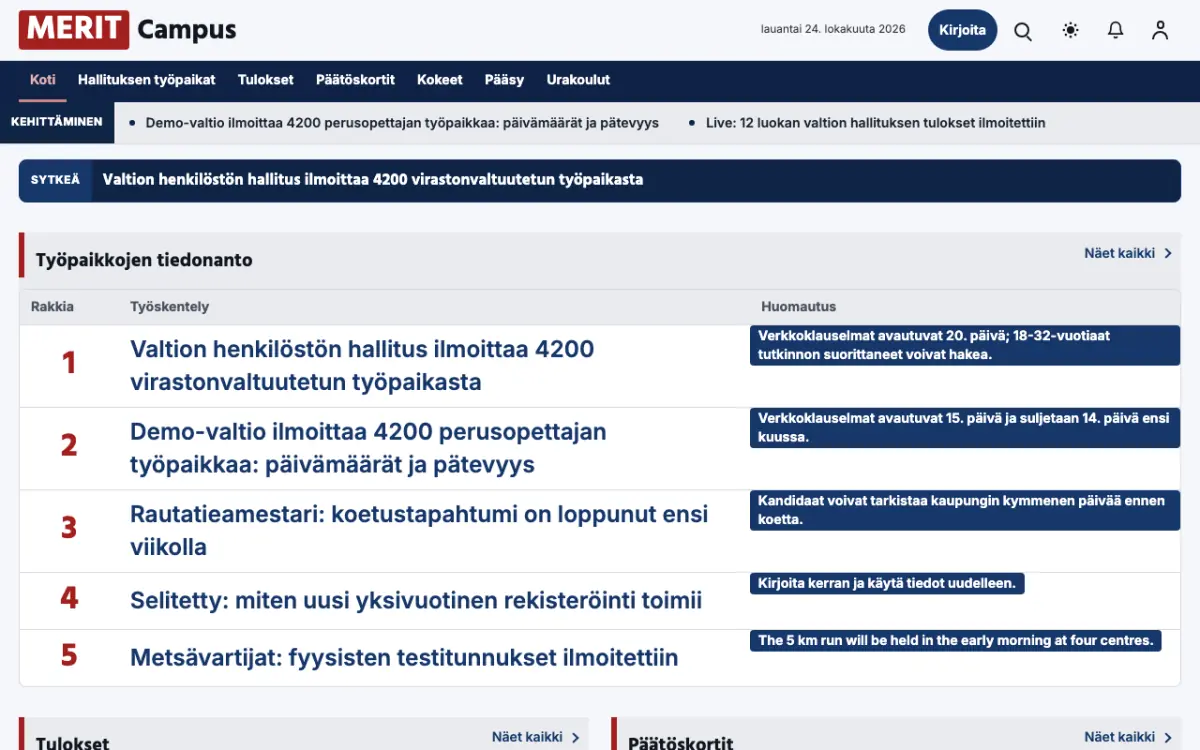This screenshot has height=750, width=1200.
Task: Open the Urakoulut navigation item
Action: pos(578,80)
